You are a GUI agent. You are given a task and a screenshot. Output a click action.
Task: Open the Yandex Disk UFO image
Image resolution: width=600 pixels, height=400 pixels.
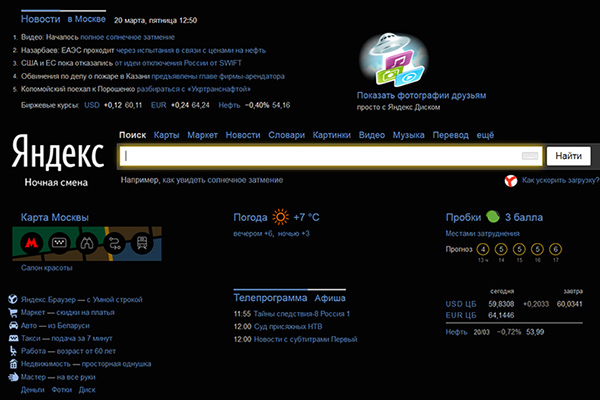pos(394,60)
